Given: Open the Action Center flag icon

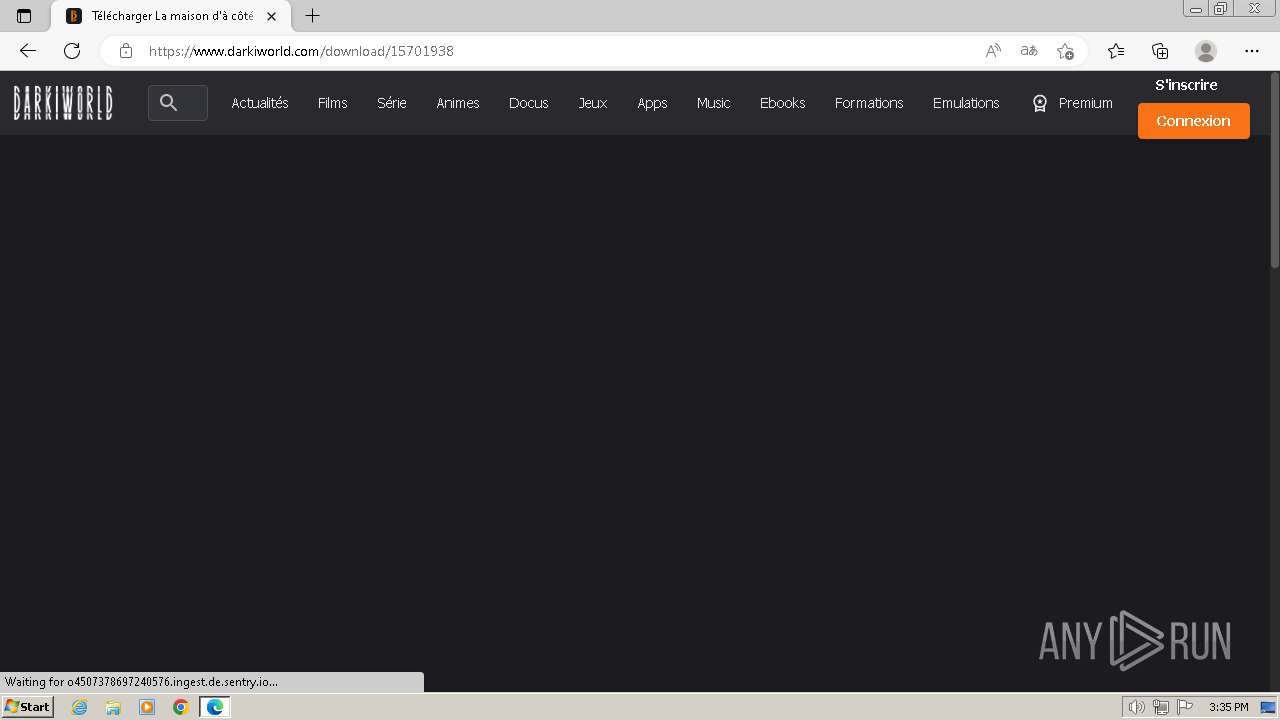Looking at the screenshot, I should (1185, 707).
